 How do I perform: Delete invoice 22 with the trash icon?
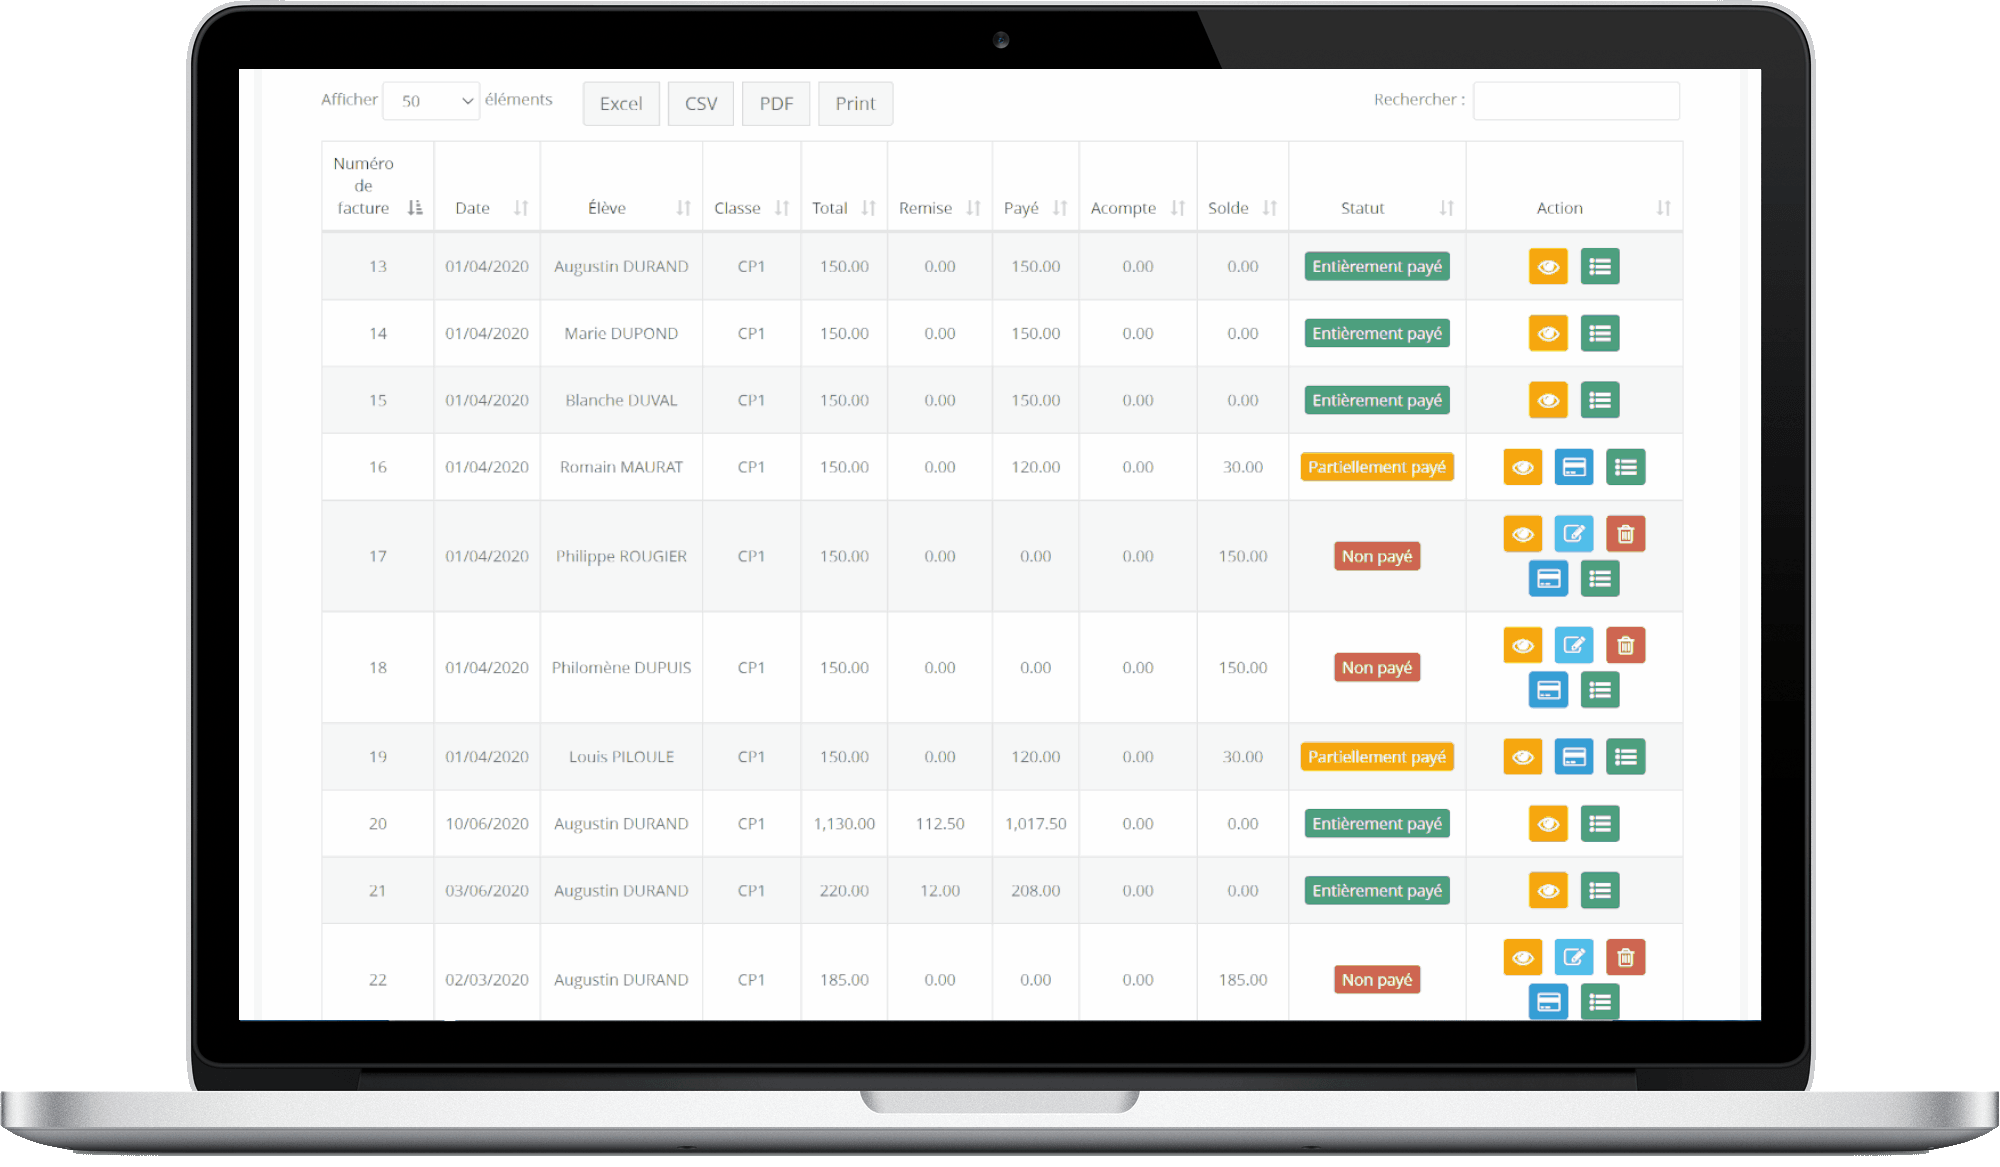(1626, 958)
